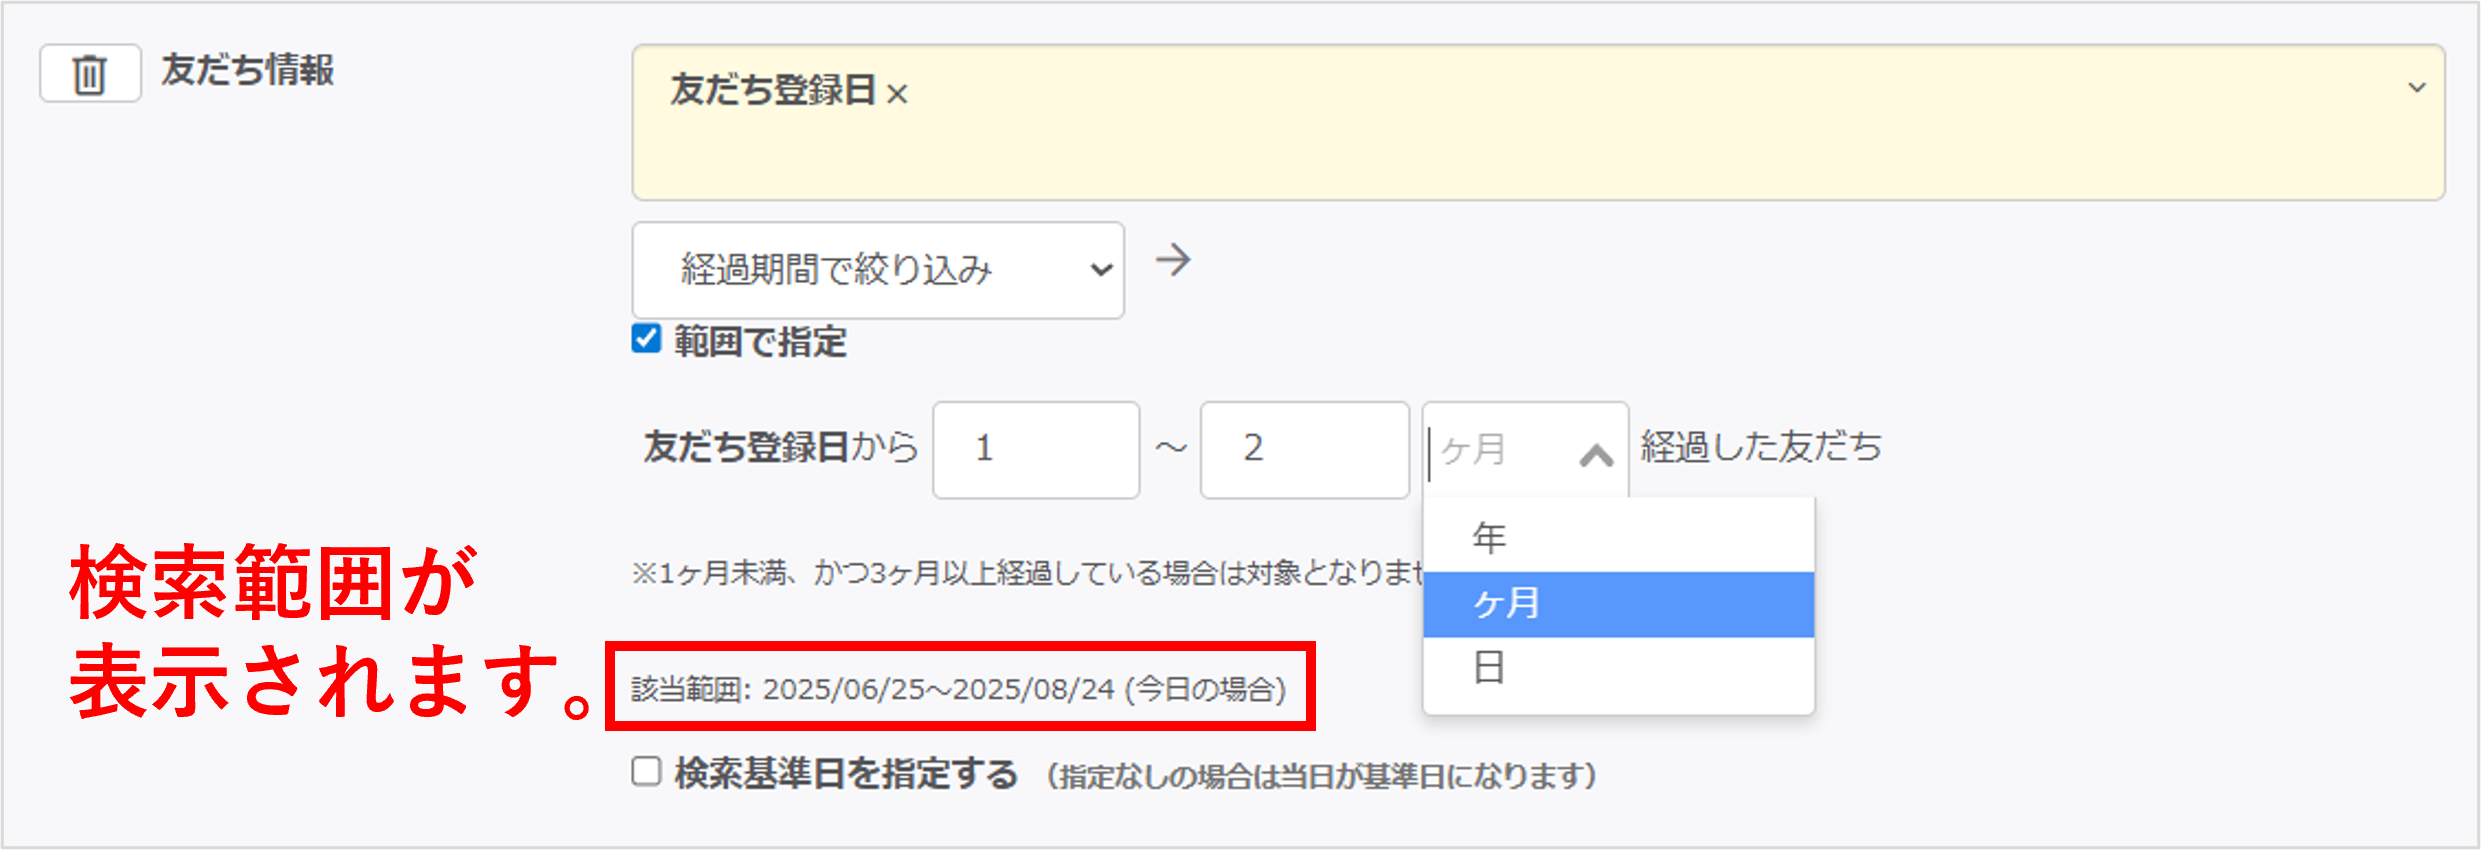
Task: Click the right arrow icon beside filter dropdown
Action: (1173, 261)
